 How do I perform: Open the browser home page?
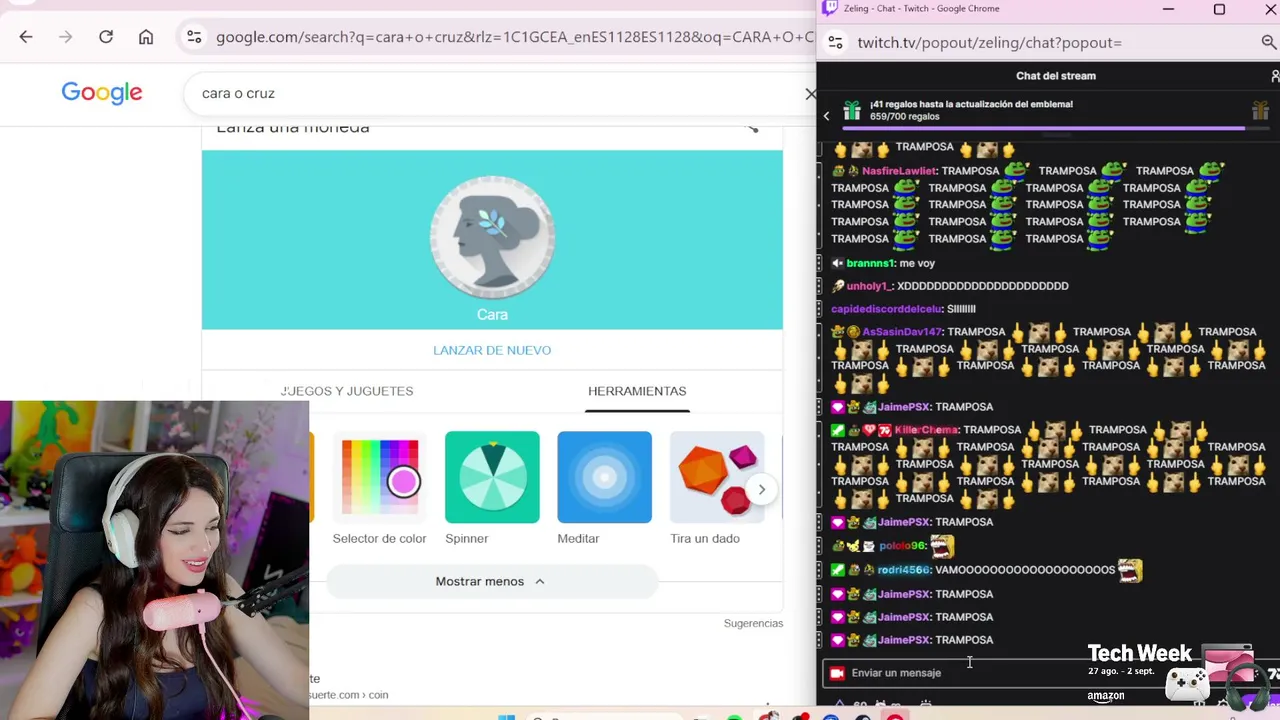pyautogui.click(x=146, y=37)
